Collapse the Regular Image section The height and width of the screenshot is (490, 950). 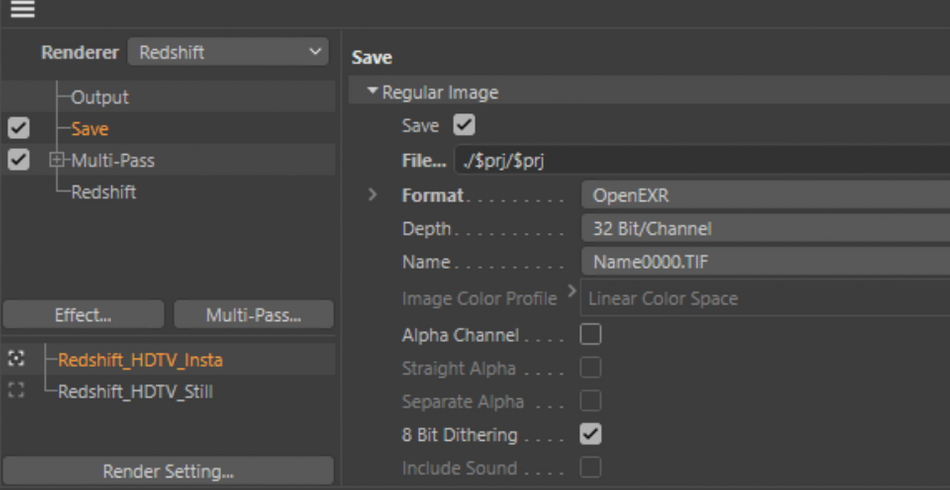click(x=372, y=92)
